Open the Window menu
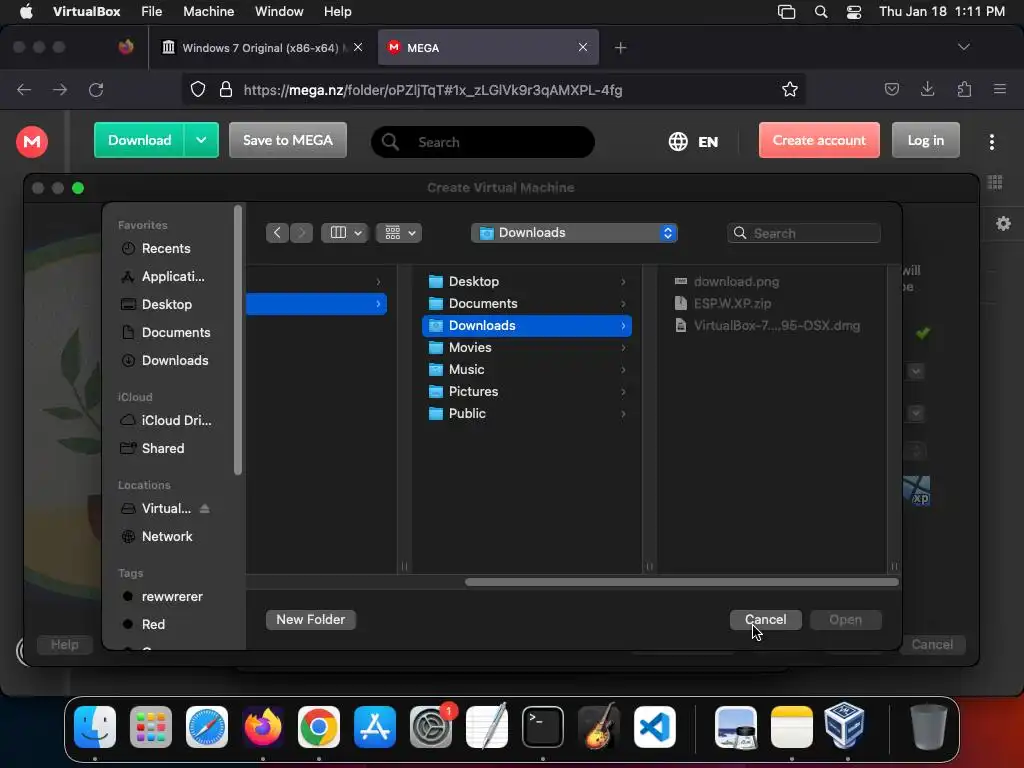Viewport: 1024px width, 768px height. pos(279,12)
